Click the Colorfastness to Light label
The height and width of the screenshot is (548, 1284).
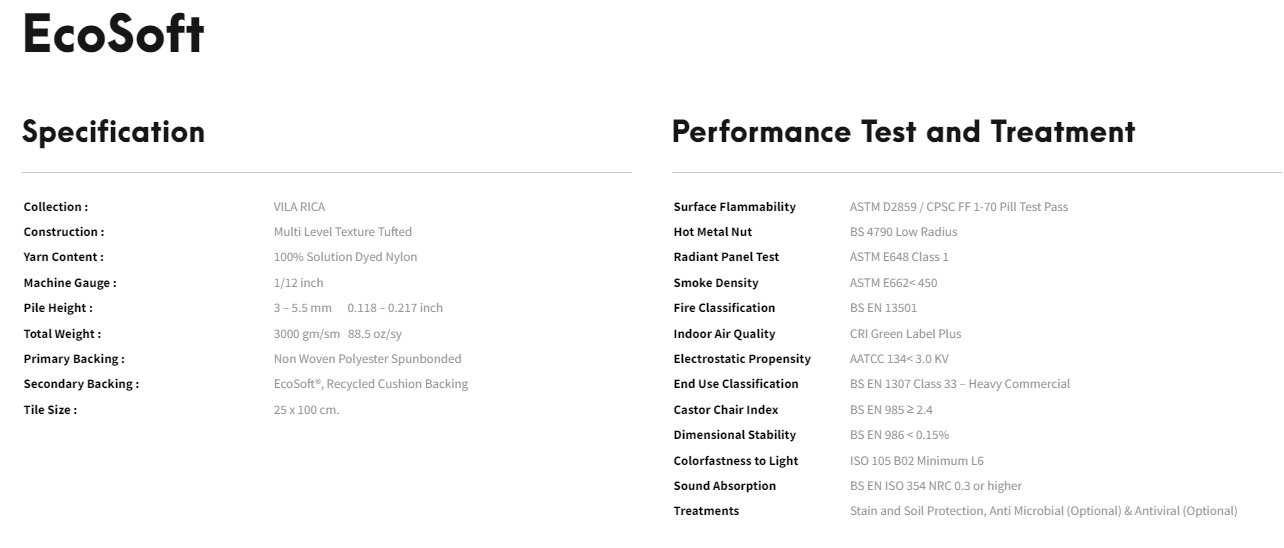(x=735, y=461)
